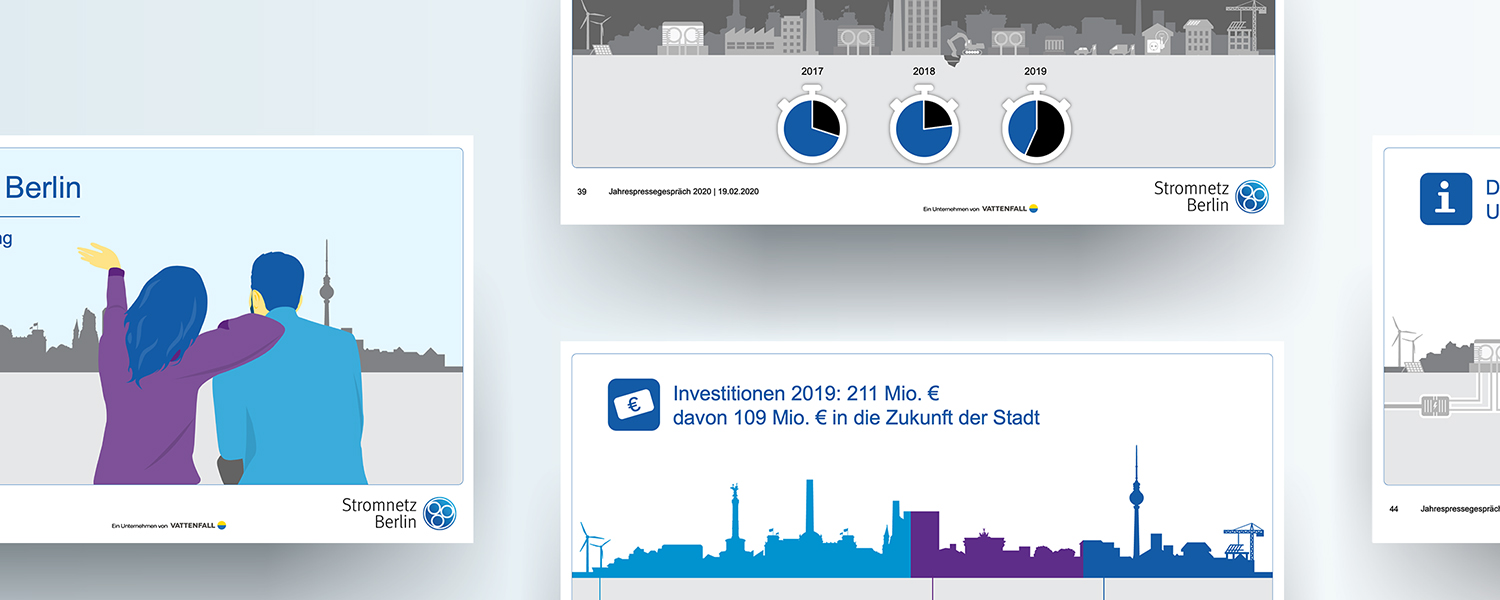Click the 'Berlin' title on left slide
The height and width of the screenshot is (600, 1500).
click(x=43, y=188)
